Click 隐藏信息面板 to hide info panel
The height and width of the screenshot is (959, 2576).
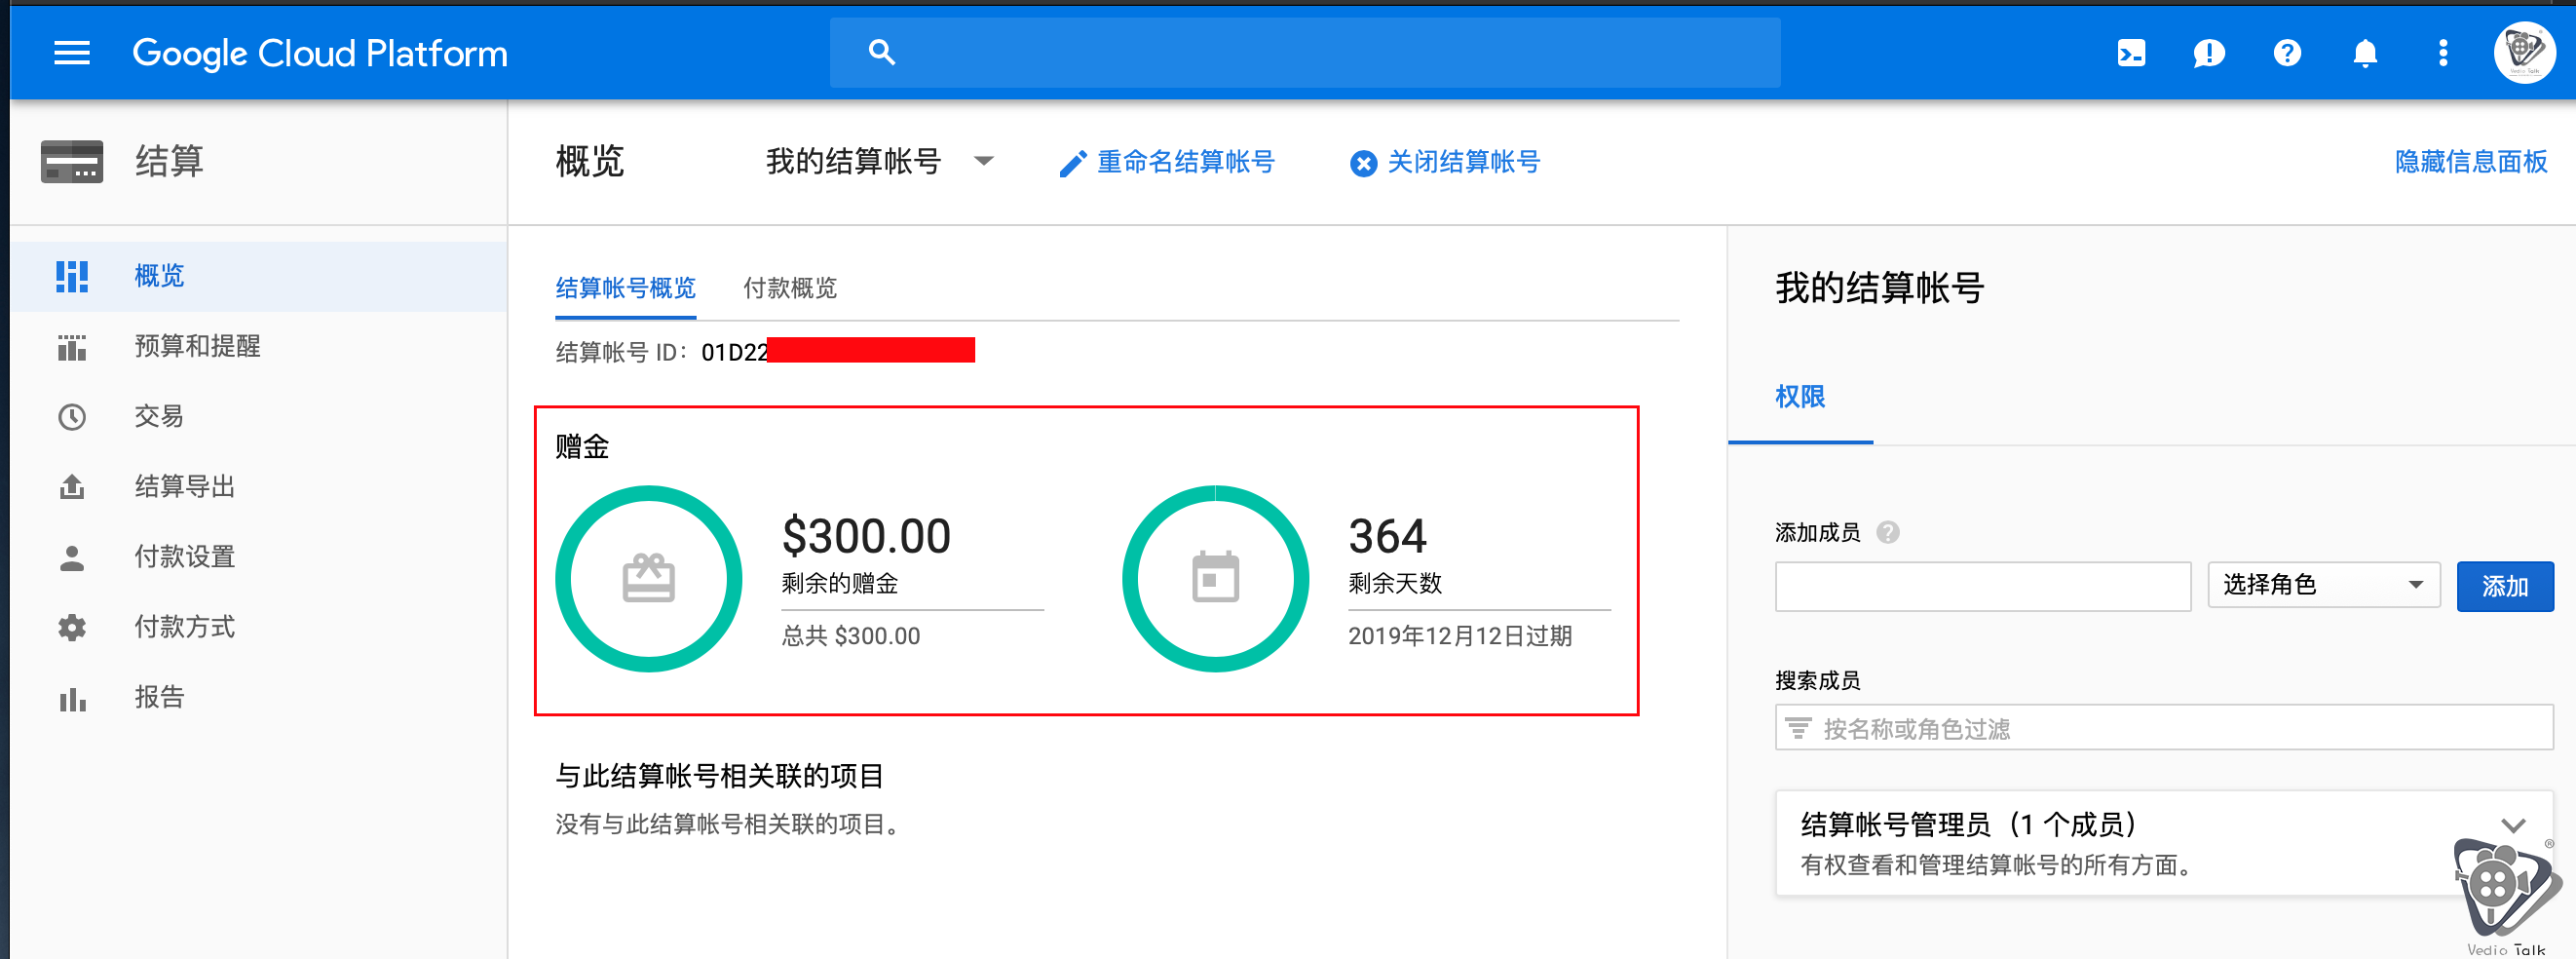2471,162
